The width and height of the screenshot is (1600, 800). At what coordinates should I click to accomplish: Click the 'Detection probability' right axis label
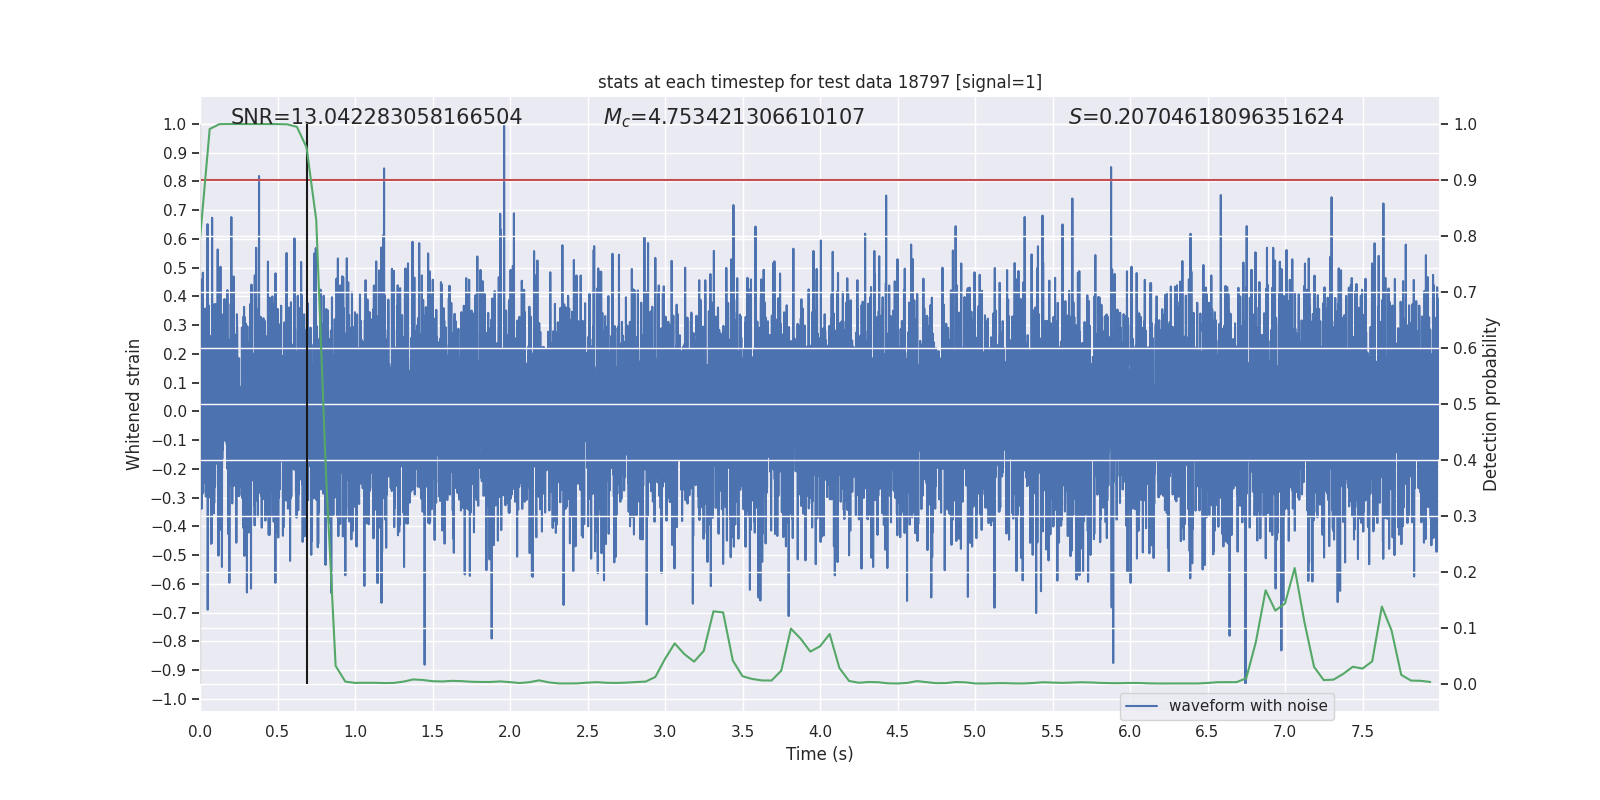(1491, 404)
